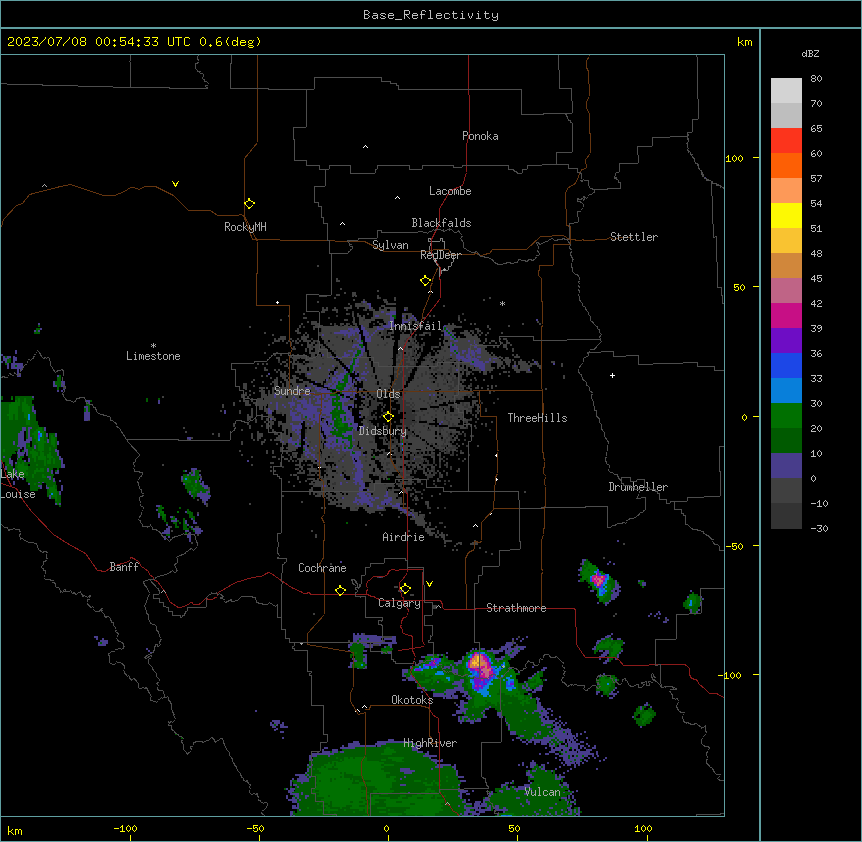Click the Base_Reflectivity title text

tap(431, 15)
